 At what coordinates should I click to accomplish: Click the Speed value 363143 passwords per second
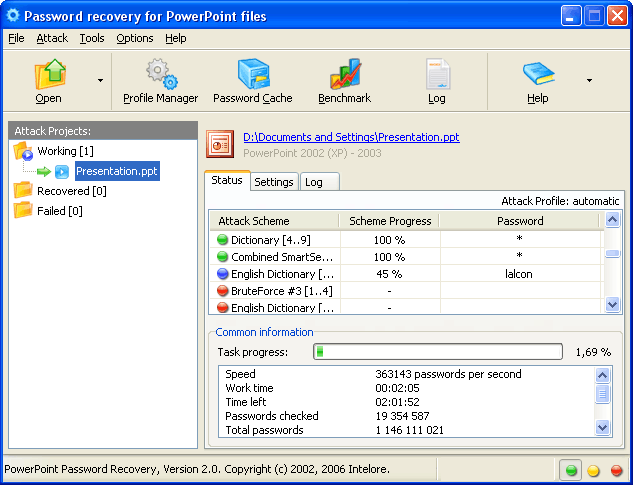tap(448, 374)
